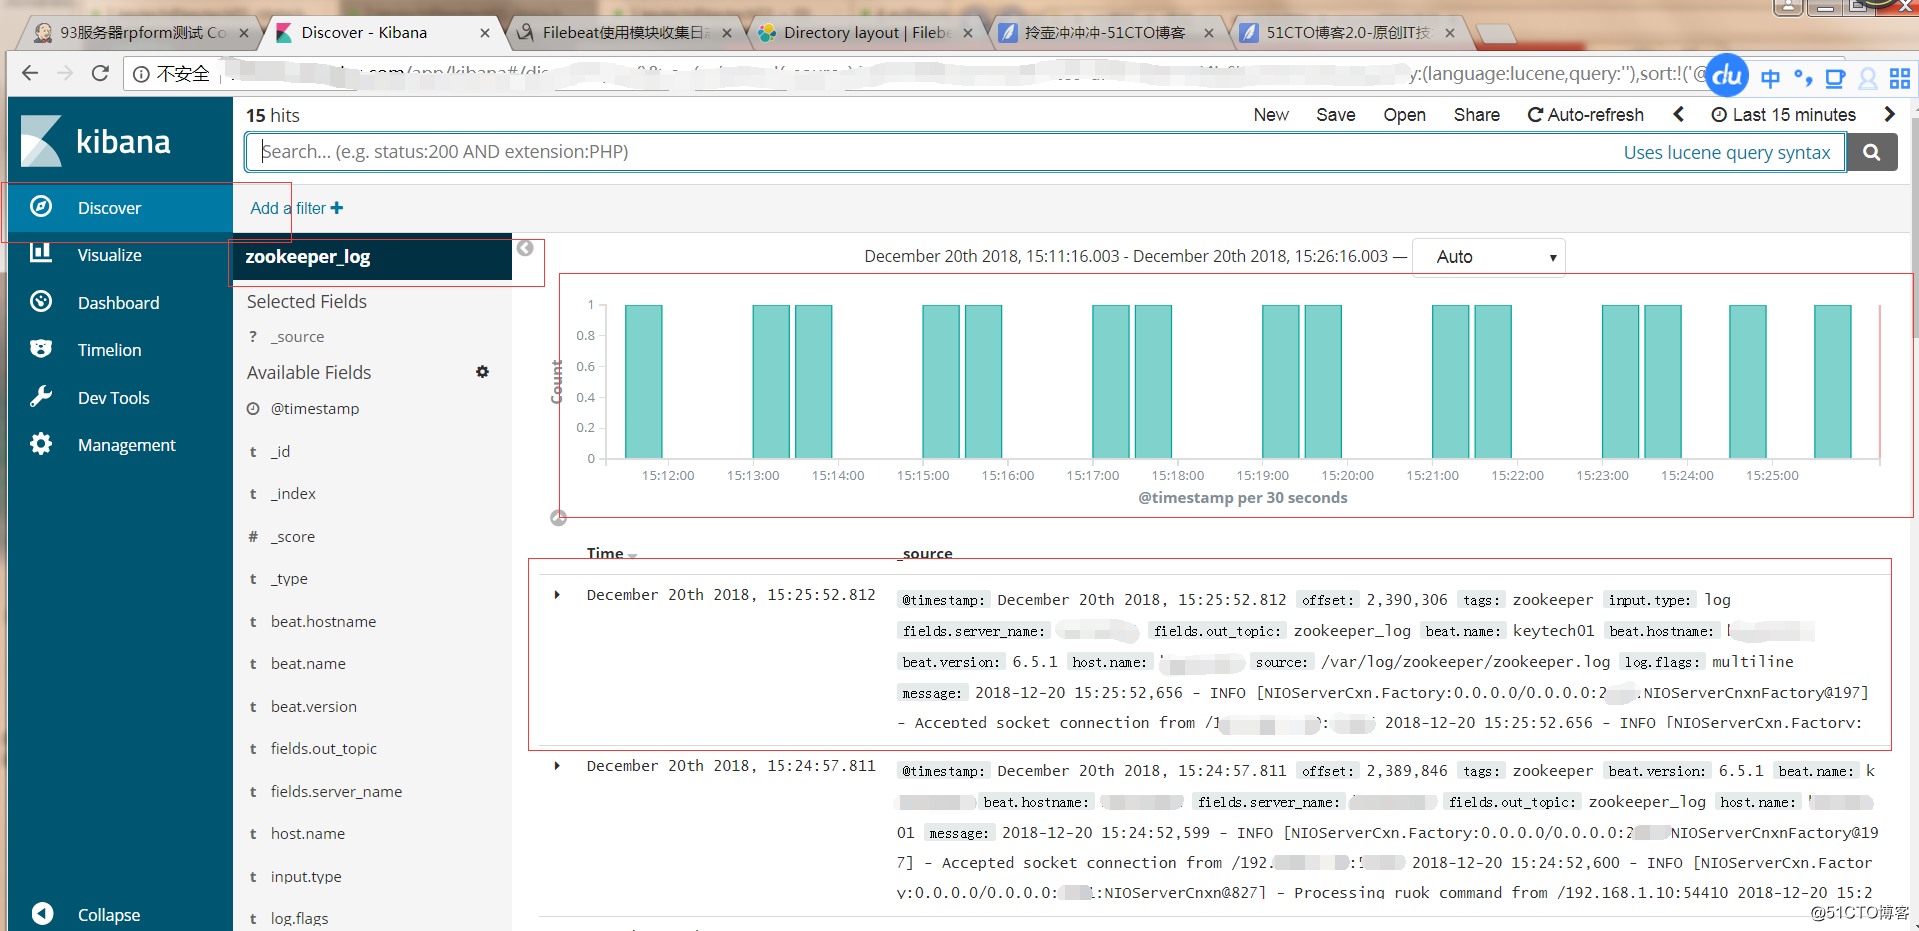Expand the 15:24:57.811 log row
This screenshot has height=931, width=1919.
(557, 766)
